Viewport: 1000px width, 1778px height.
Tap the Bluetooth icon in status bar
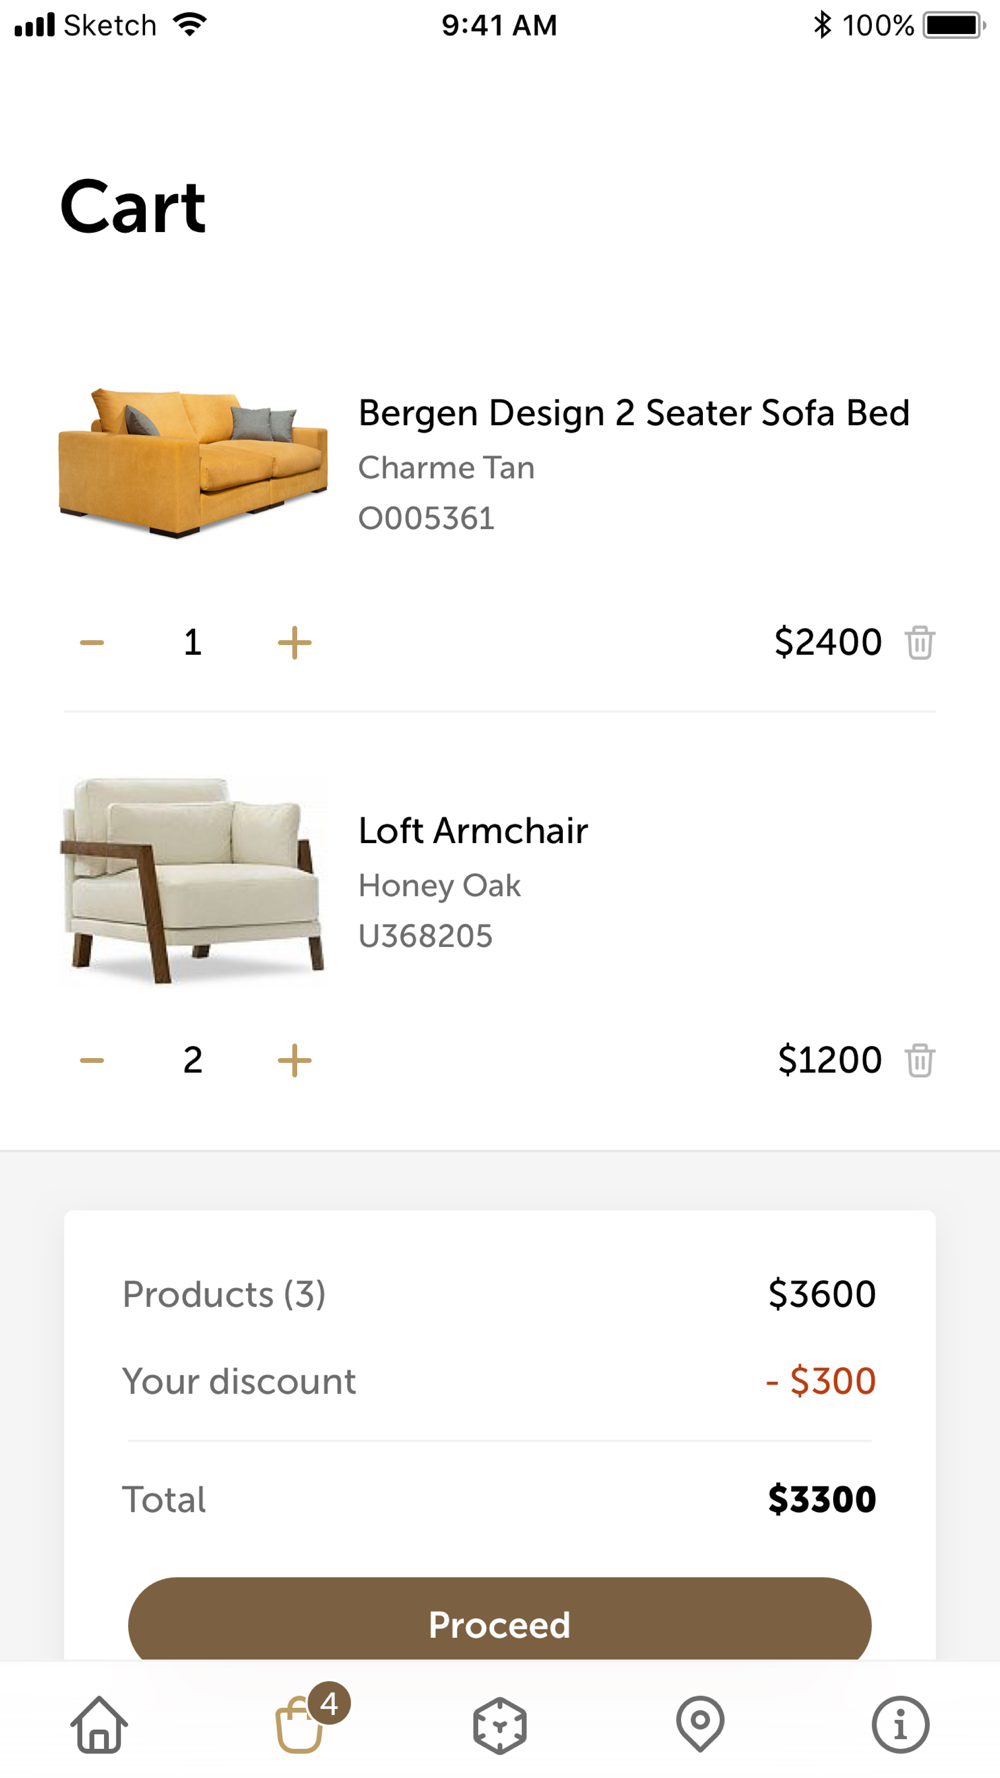pos(822,25)
